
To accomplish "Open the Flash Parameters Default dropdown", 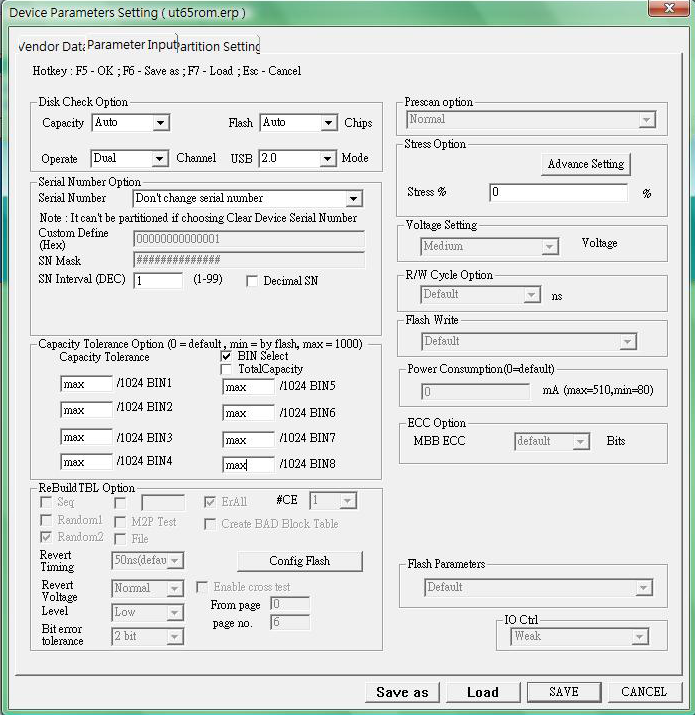I will click(538, 587).
